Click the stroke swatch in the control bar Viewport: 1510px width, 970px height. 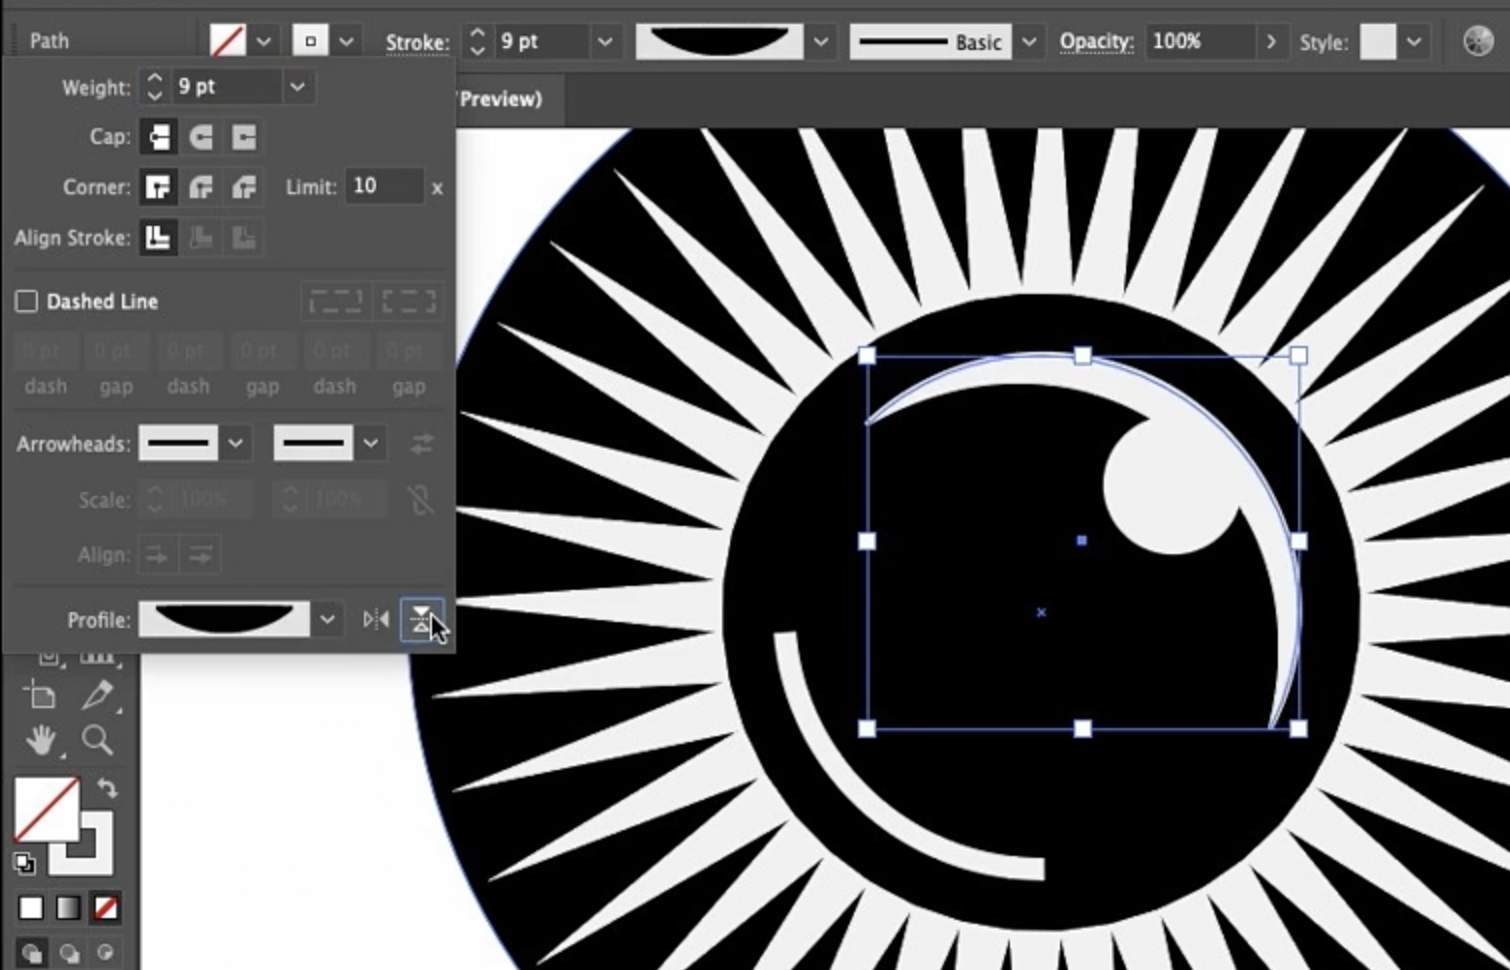point(310,41)
